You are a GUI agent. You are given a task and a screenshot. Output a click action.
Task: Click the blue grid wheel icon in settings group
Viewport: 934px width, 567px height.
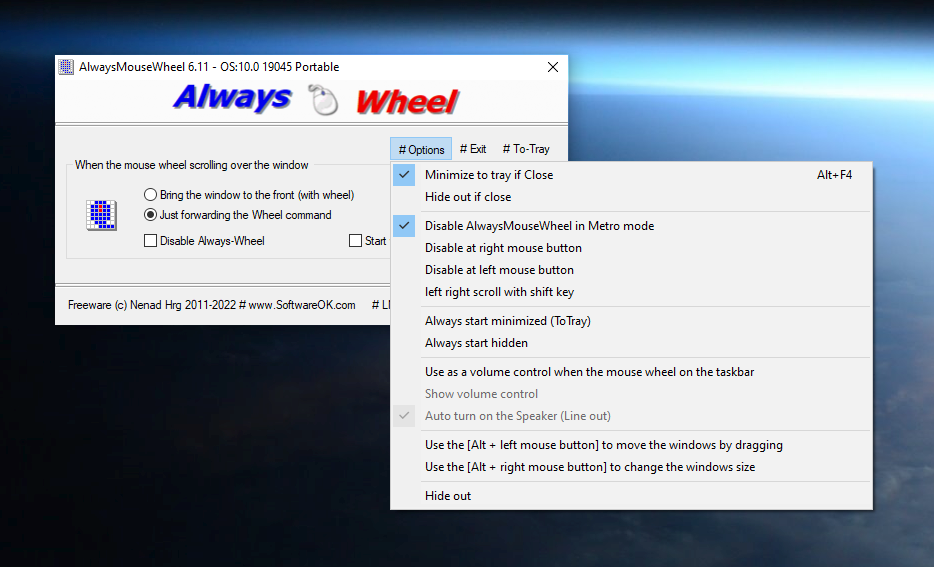coord(101,215)
